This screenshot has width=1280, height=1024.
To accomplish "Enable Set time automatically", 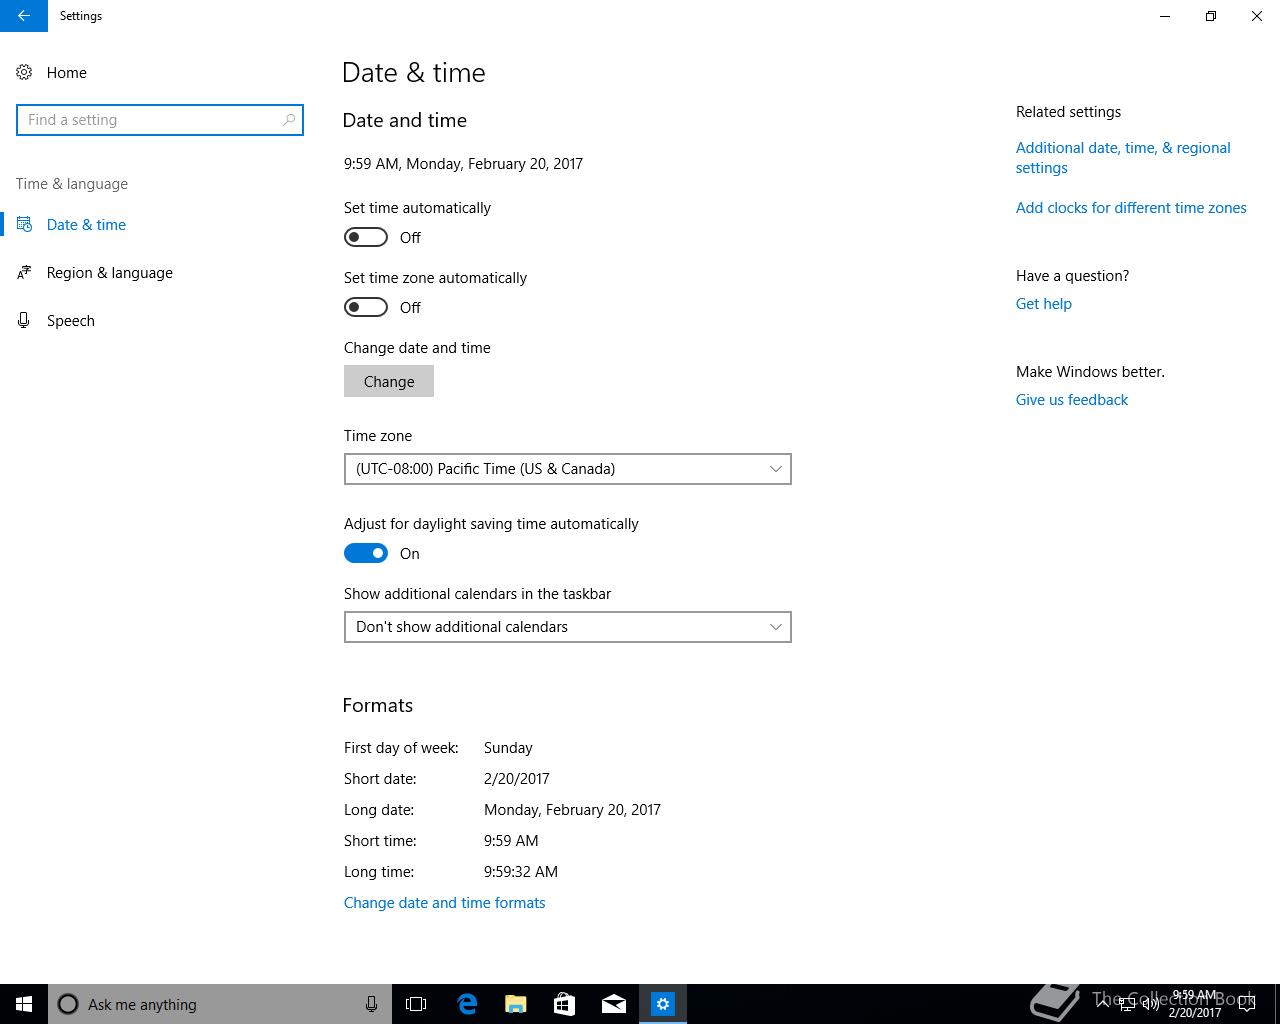I will click(366, 237).
